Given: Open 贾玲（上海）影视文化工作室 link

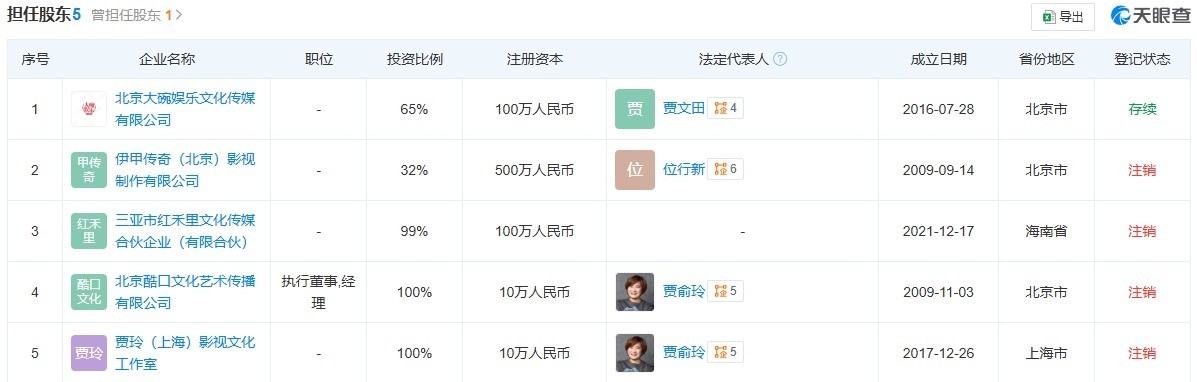Looking at the screenshot, I should click(184, 352).
